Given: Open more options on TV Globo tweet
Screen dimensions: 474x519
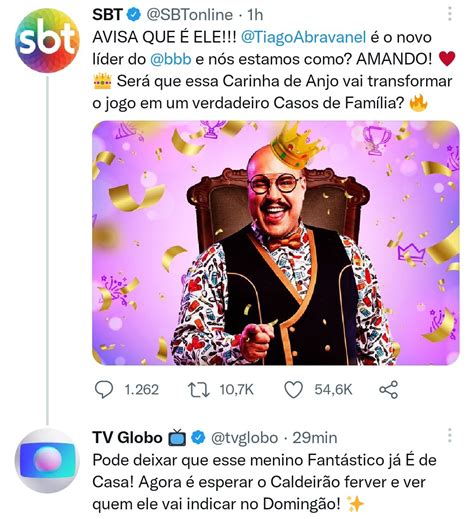Looking at the screenshot, I should tap(450, 435).
